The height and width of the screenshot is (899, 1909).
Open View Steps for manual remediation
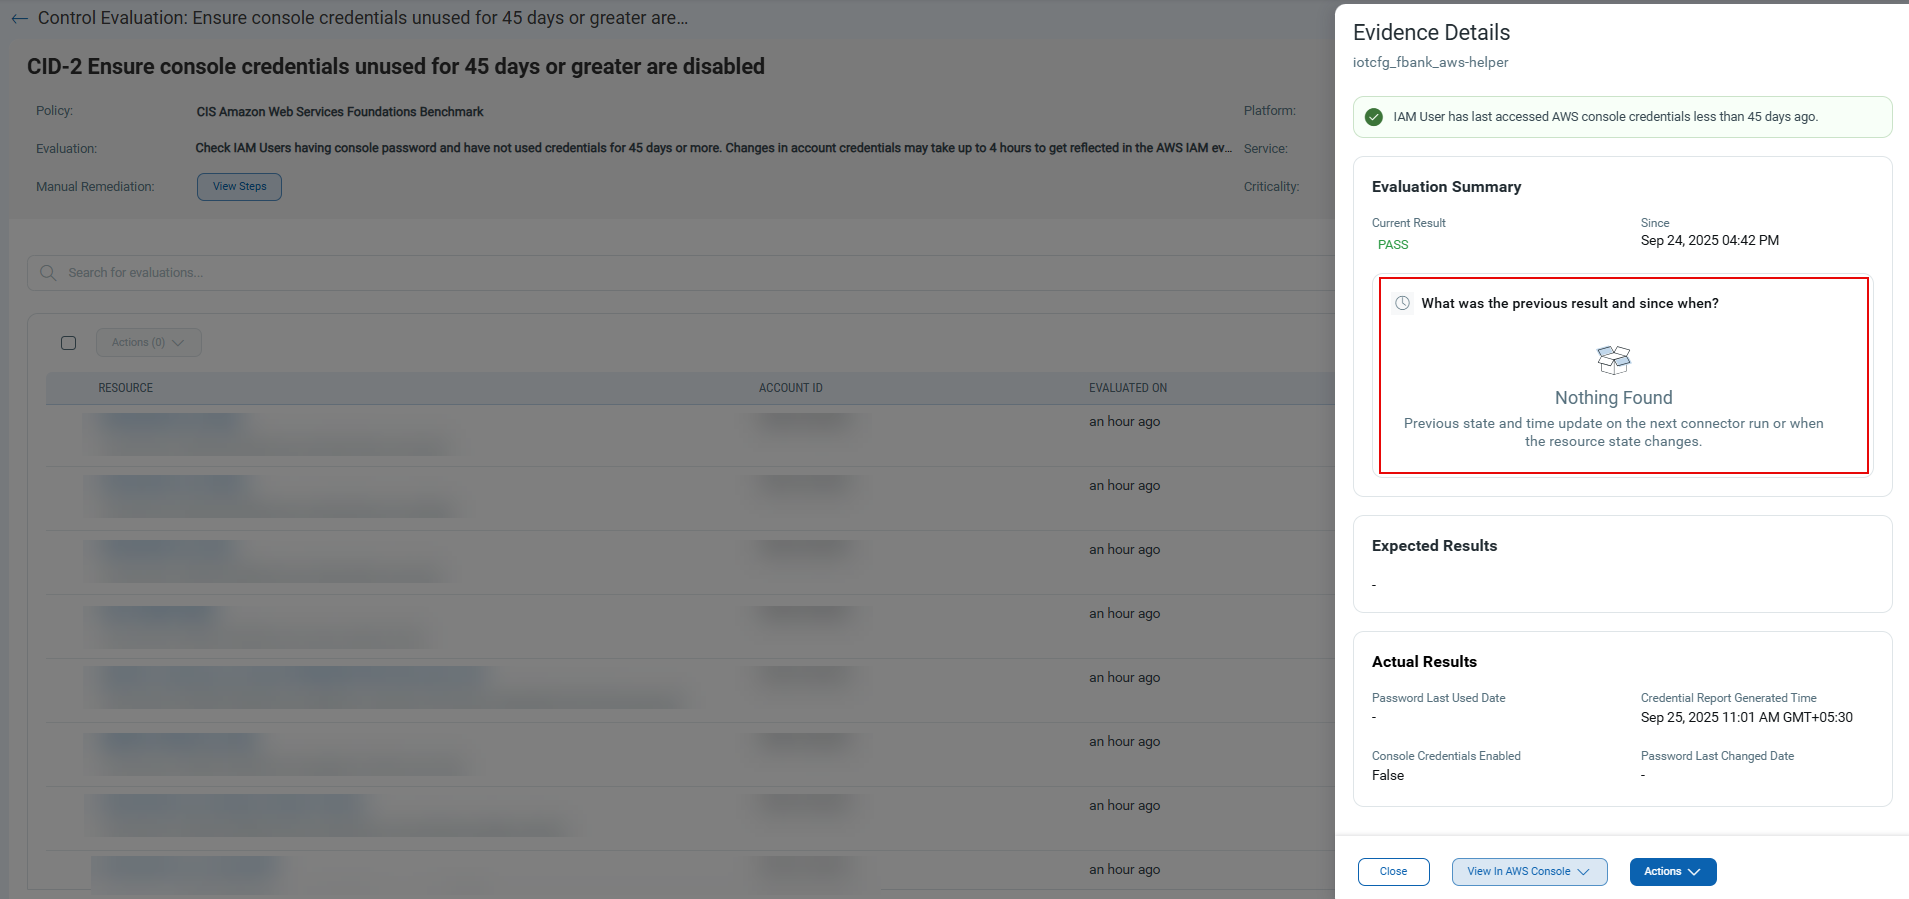[239, 187]
